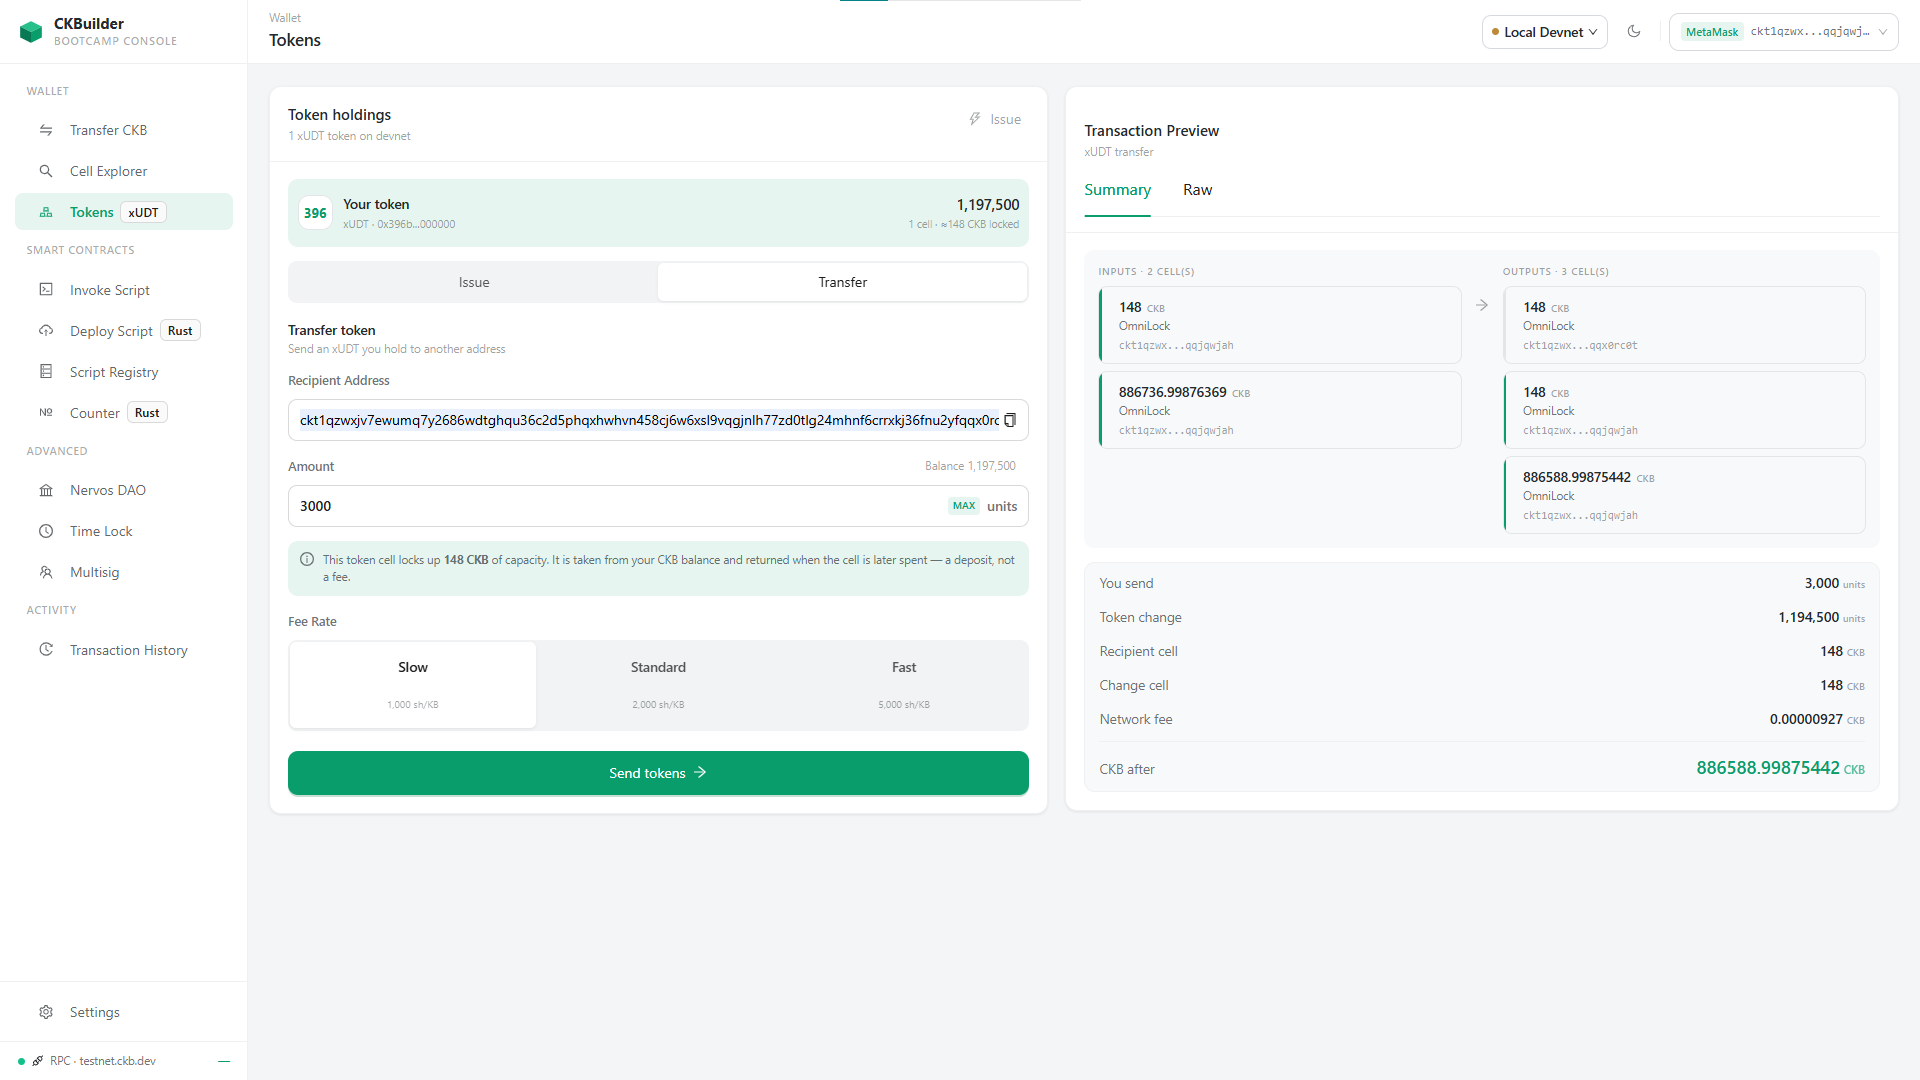The image size is (1920, 1080).
Task: Open Settings page
Action: 124,1012
